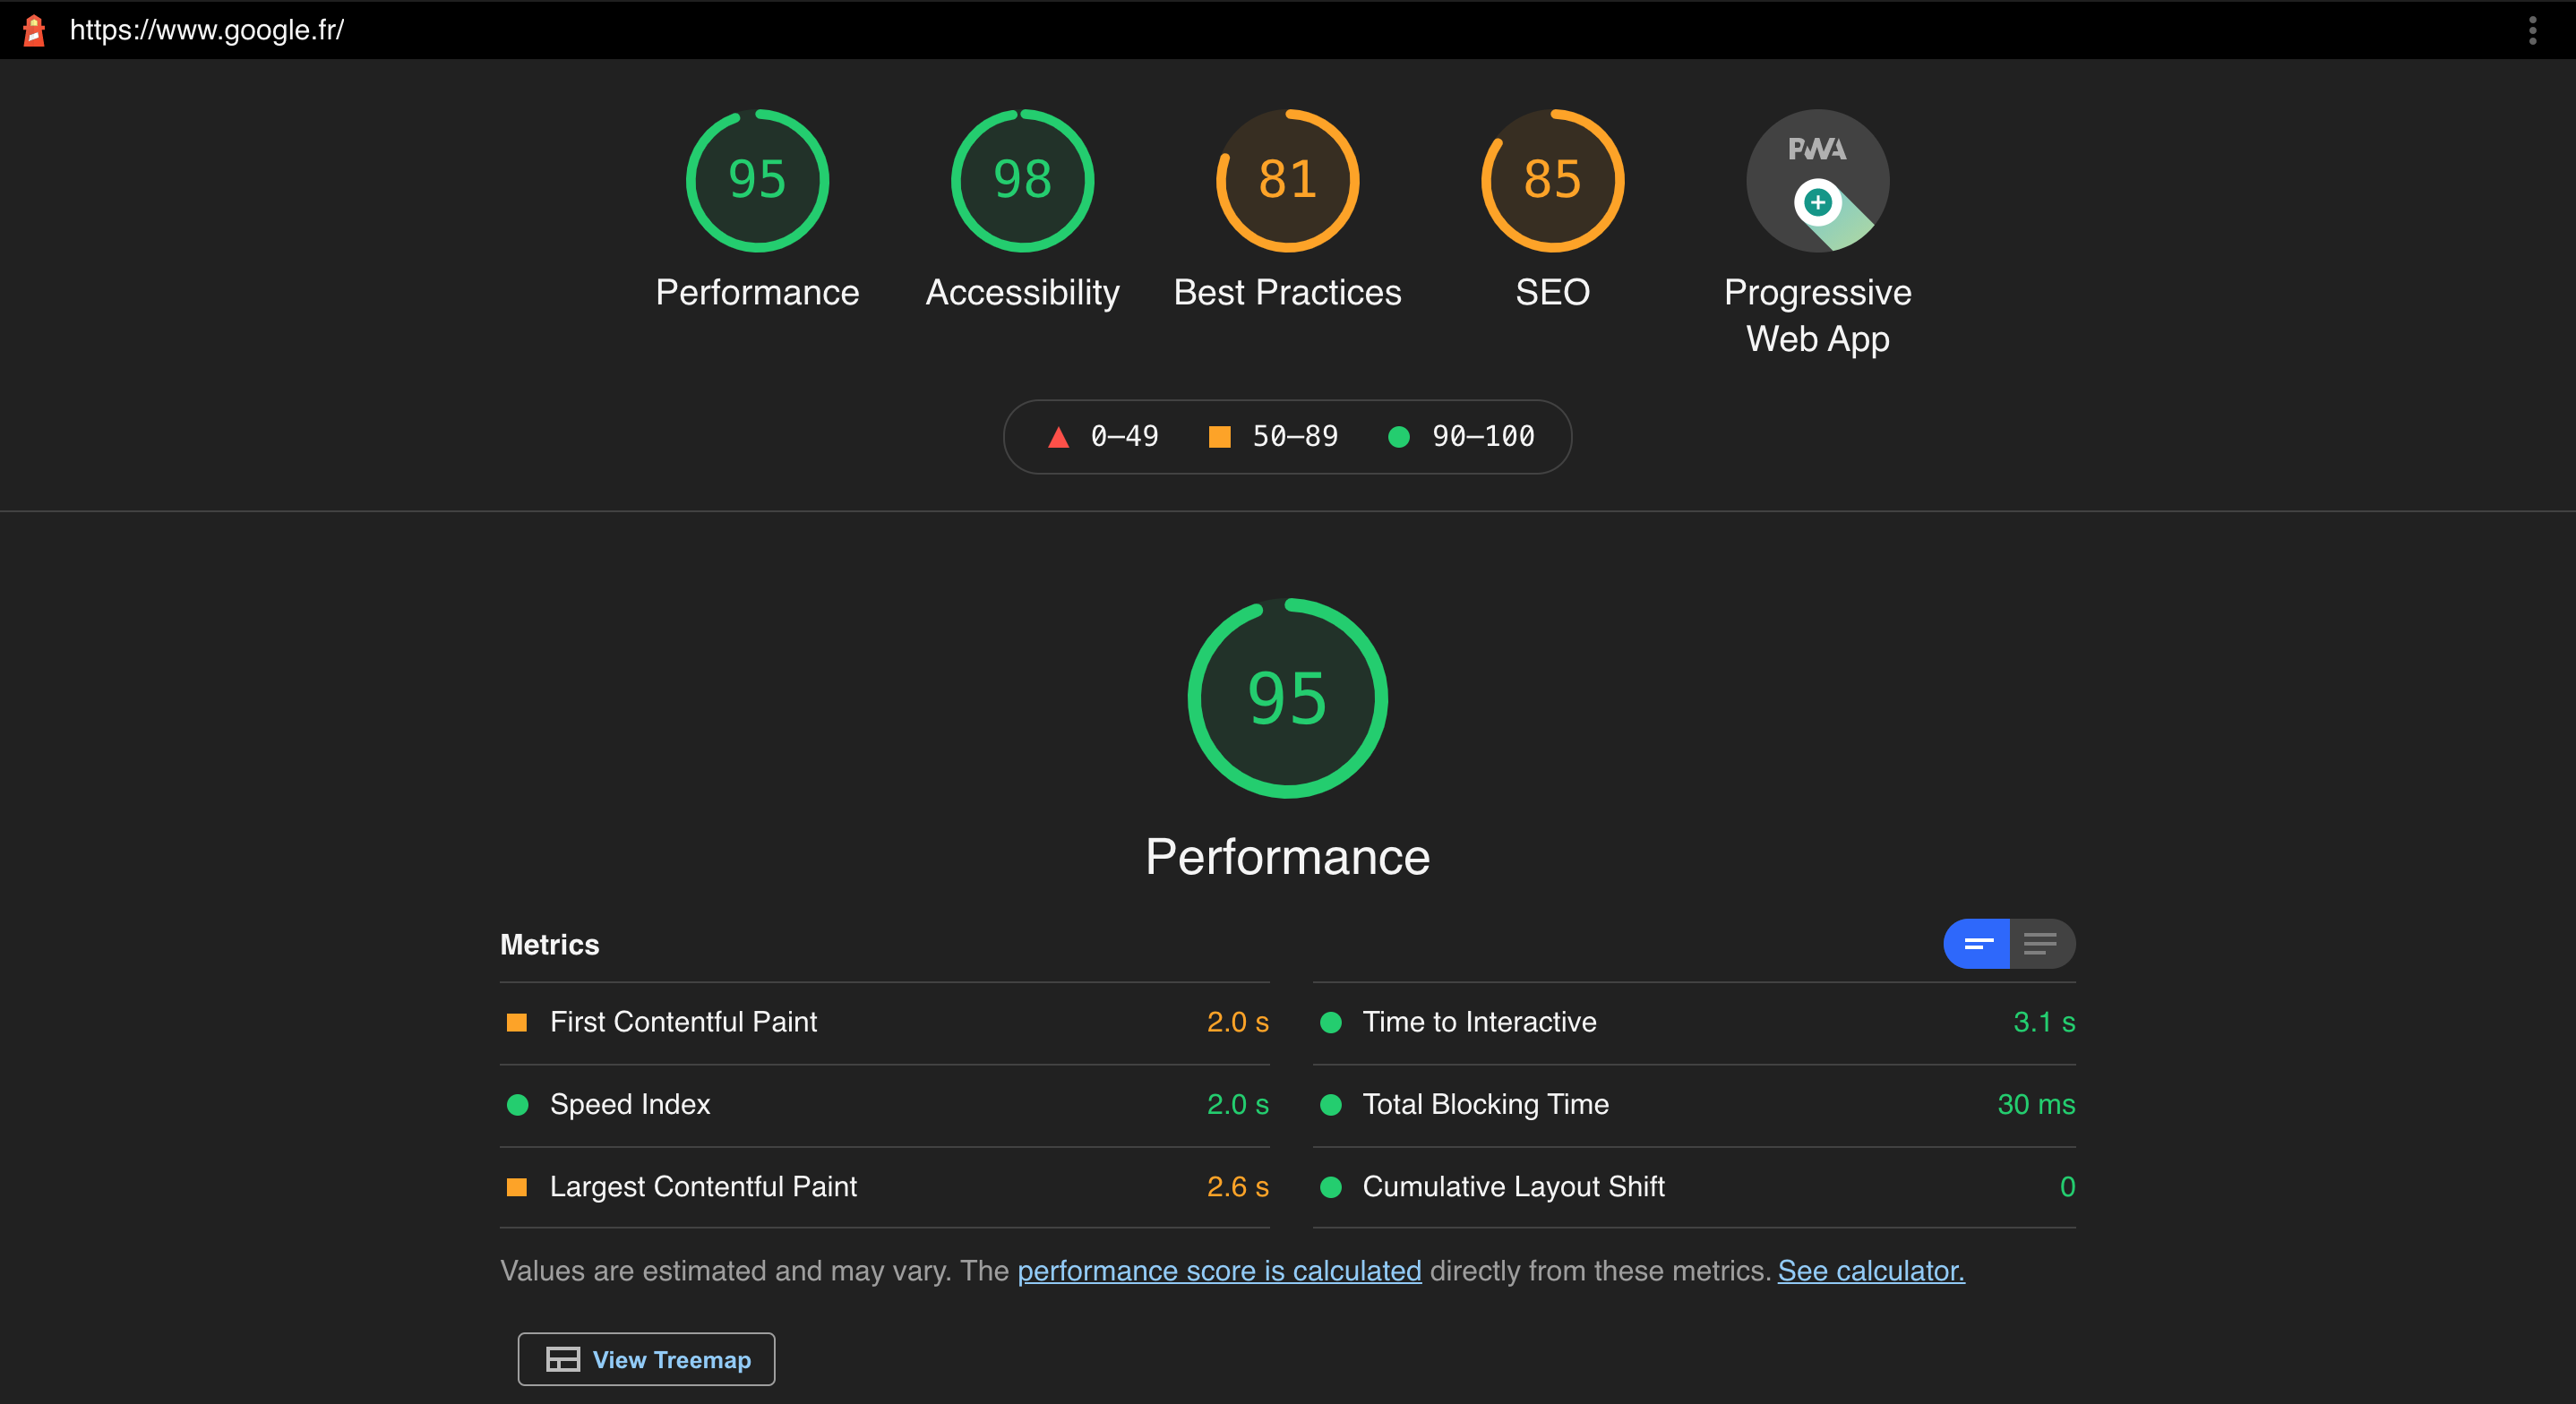Click the View Treemap button
Screen dimensions: 2576x1404
pos(646,1359)
